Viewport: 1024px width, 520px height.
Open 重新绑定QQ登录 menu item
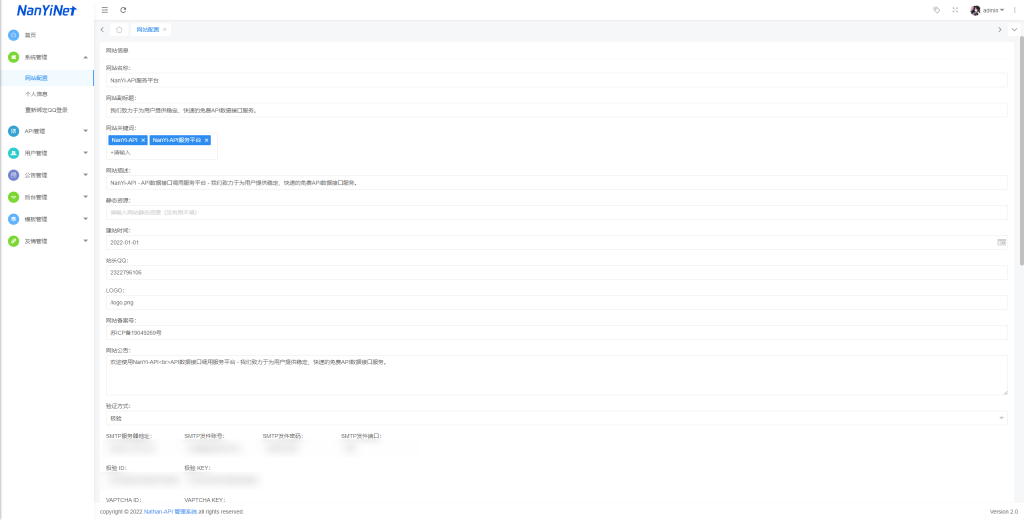46,110
